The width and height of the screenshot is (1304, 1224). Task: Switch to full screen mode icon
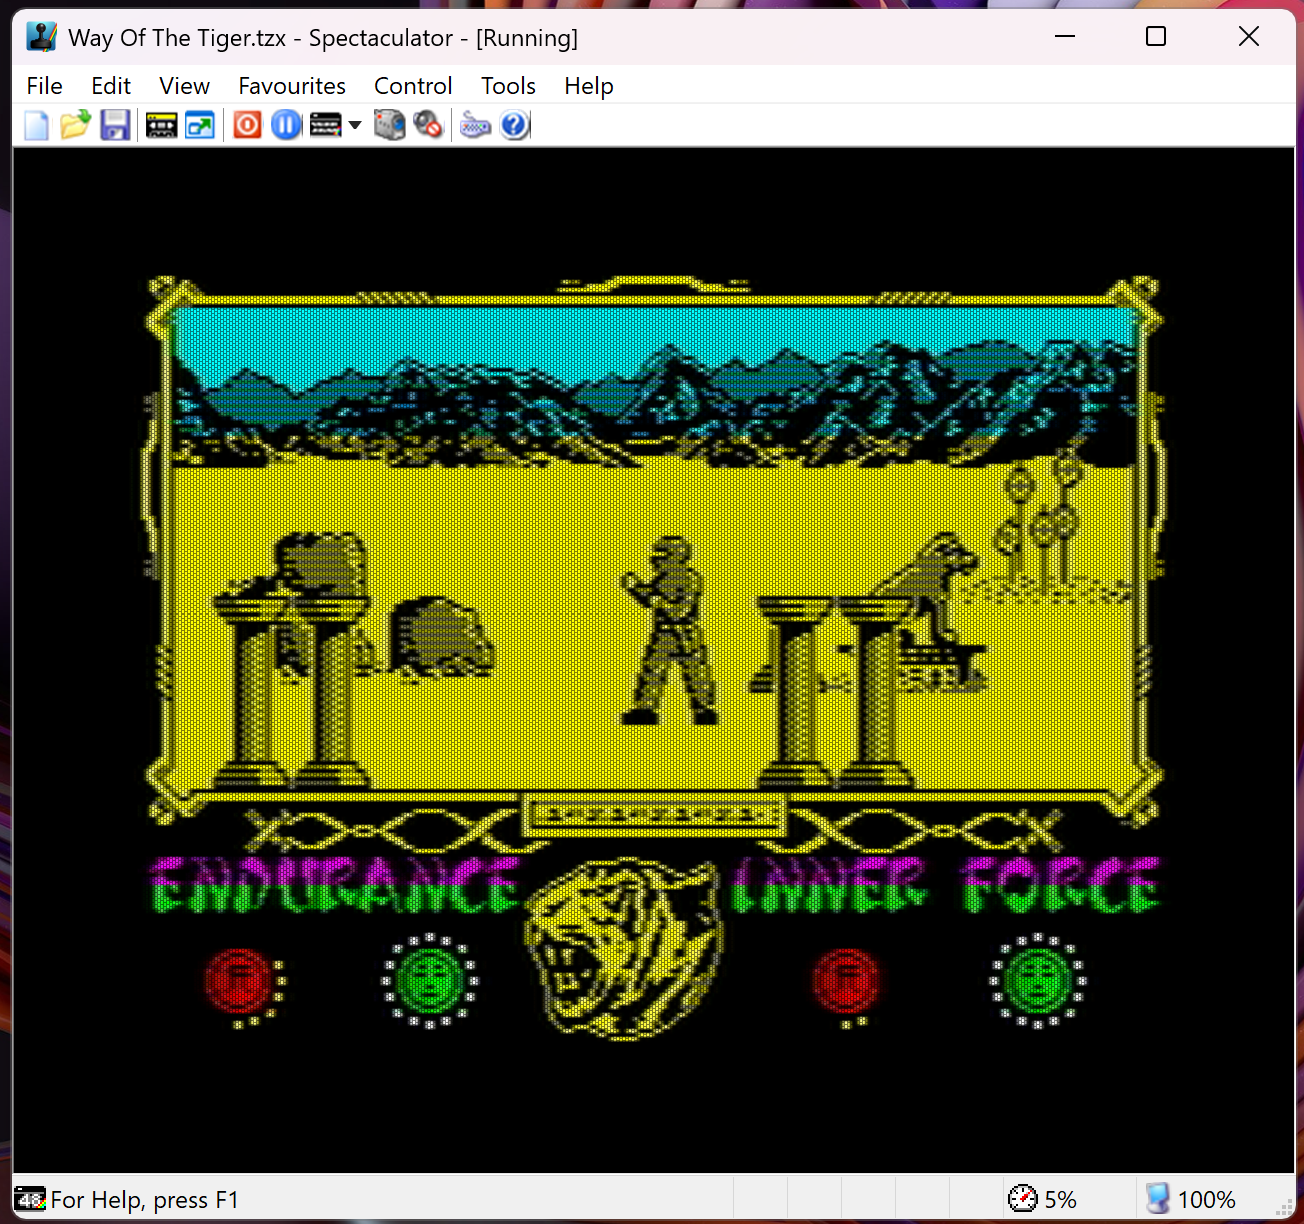click(200, 126)
